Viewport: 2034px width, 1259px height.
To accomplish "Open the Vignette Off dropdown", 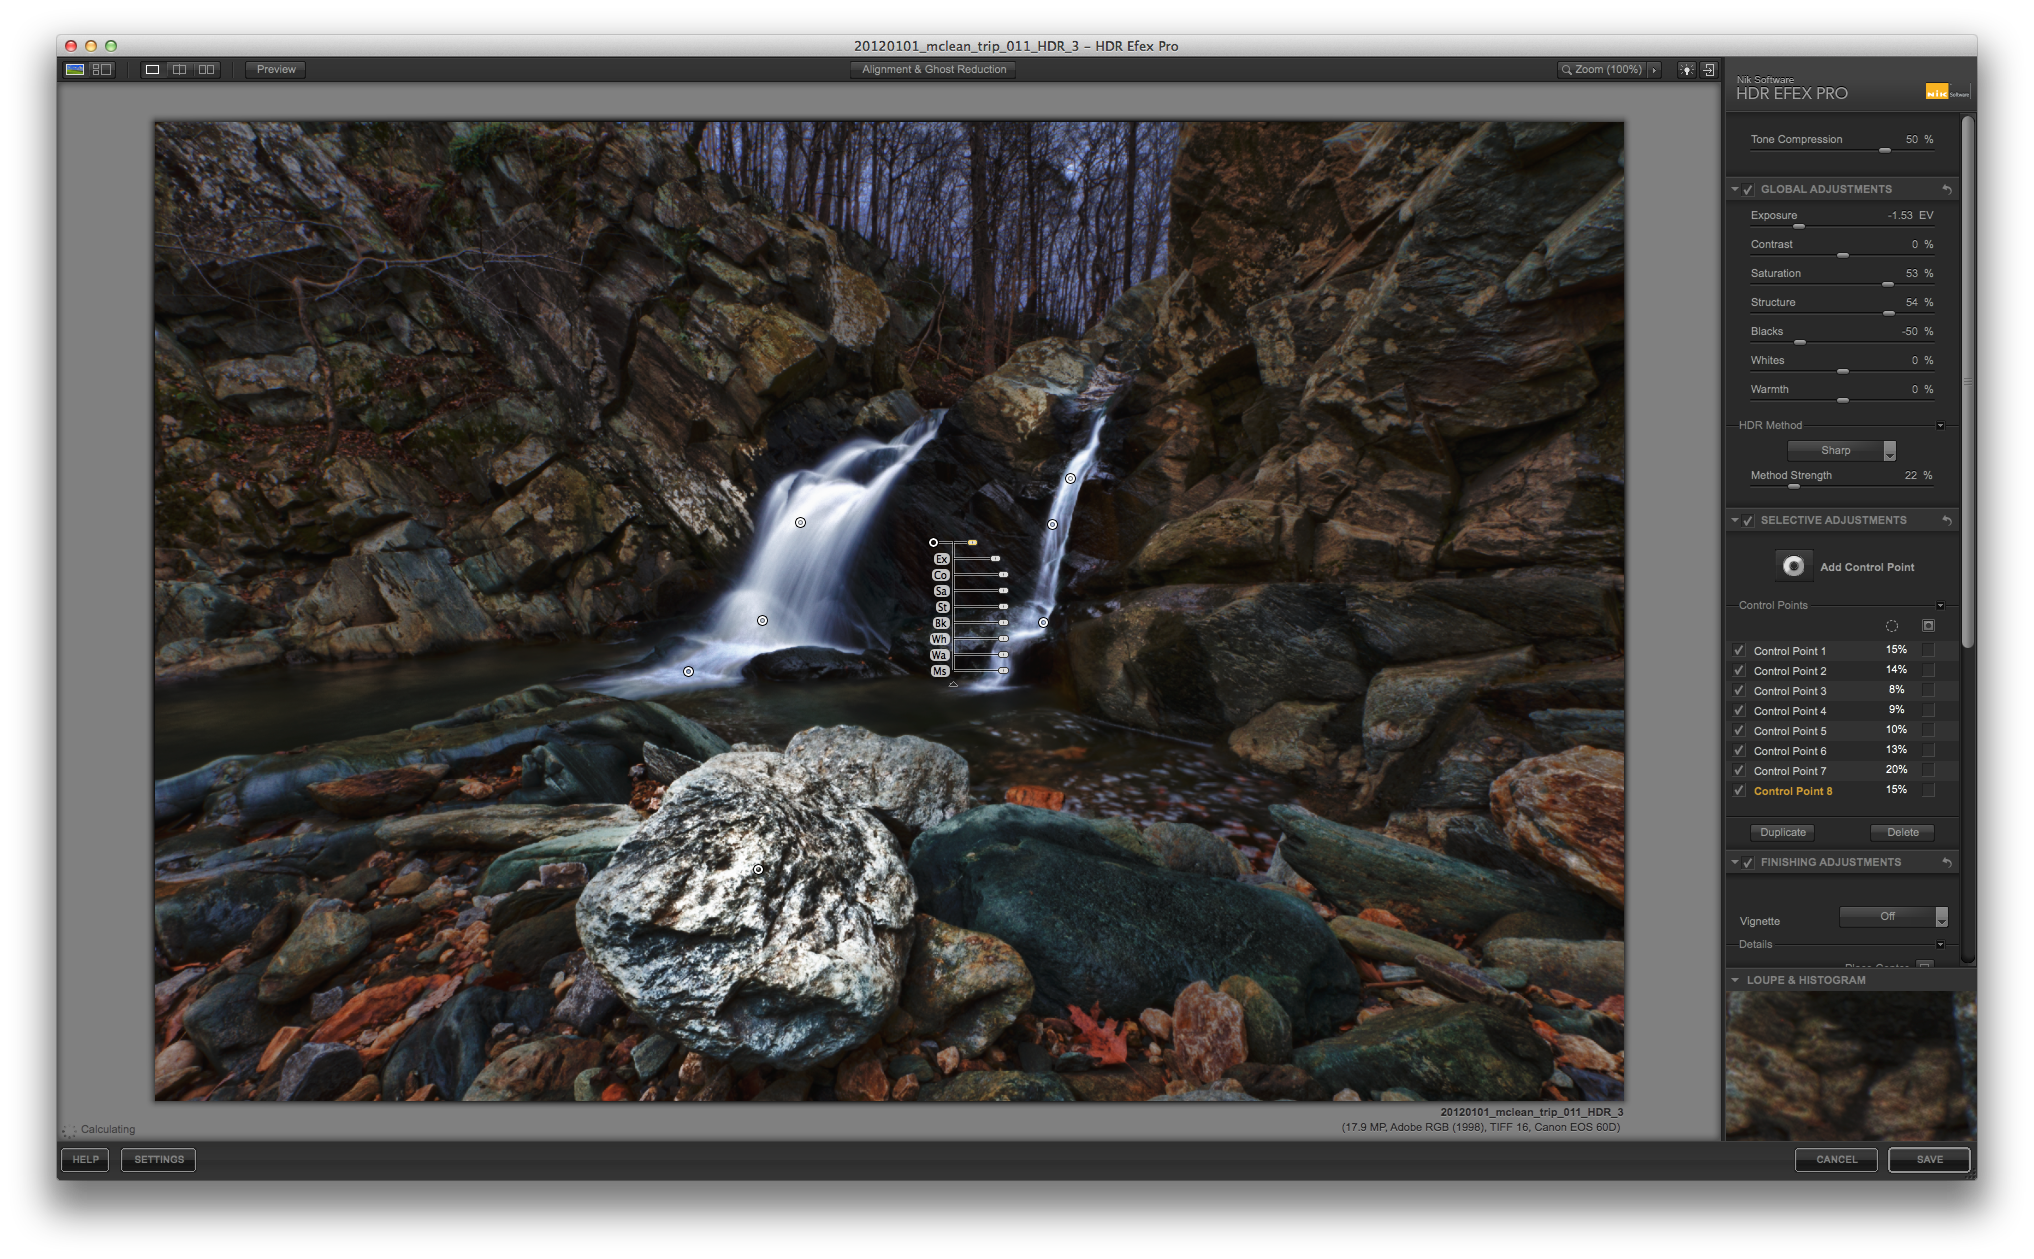I will coord(1893,916).
